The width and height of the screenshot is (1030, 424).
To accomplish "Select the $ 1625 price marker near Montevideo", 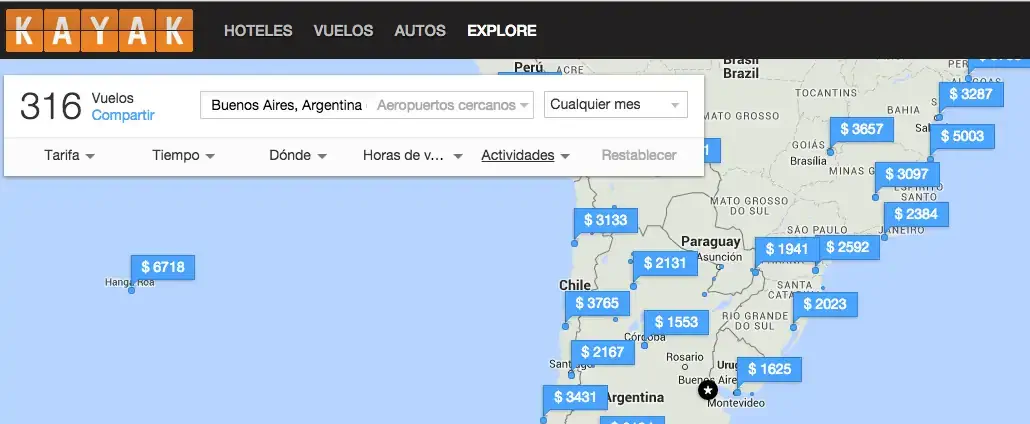I will click(769, 369).
